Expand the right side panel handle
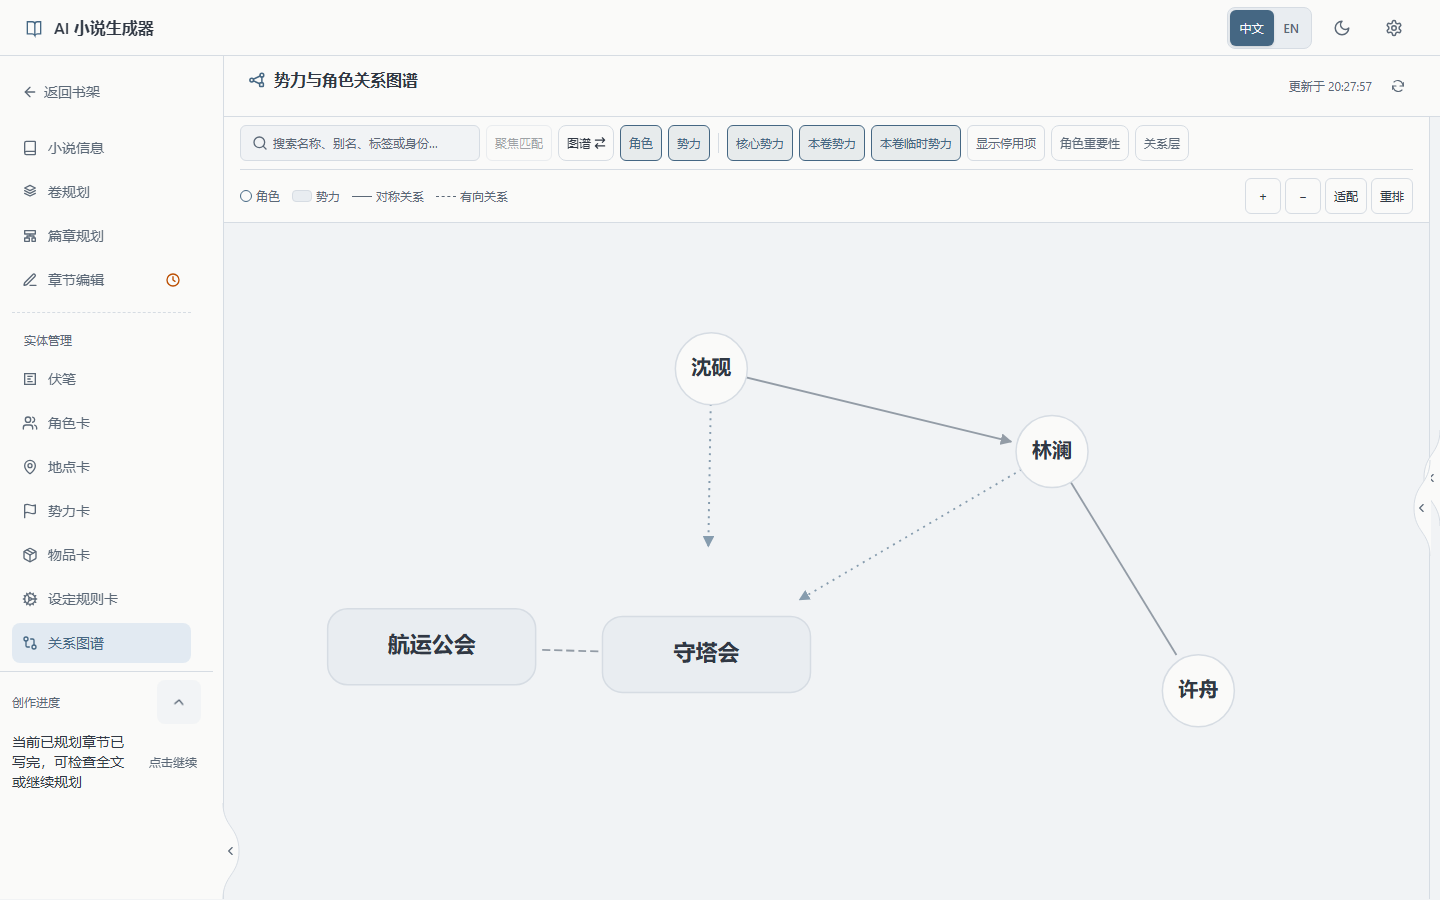The width and height of the screenshot is (1440, 900). 1421,508
